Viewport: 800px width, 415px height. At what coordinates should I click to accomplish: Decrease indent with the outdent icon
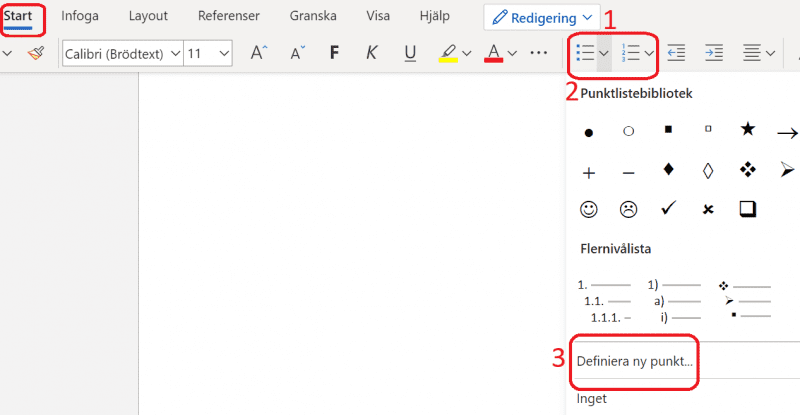pyautogui.click(x=676, y=53)
